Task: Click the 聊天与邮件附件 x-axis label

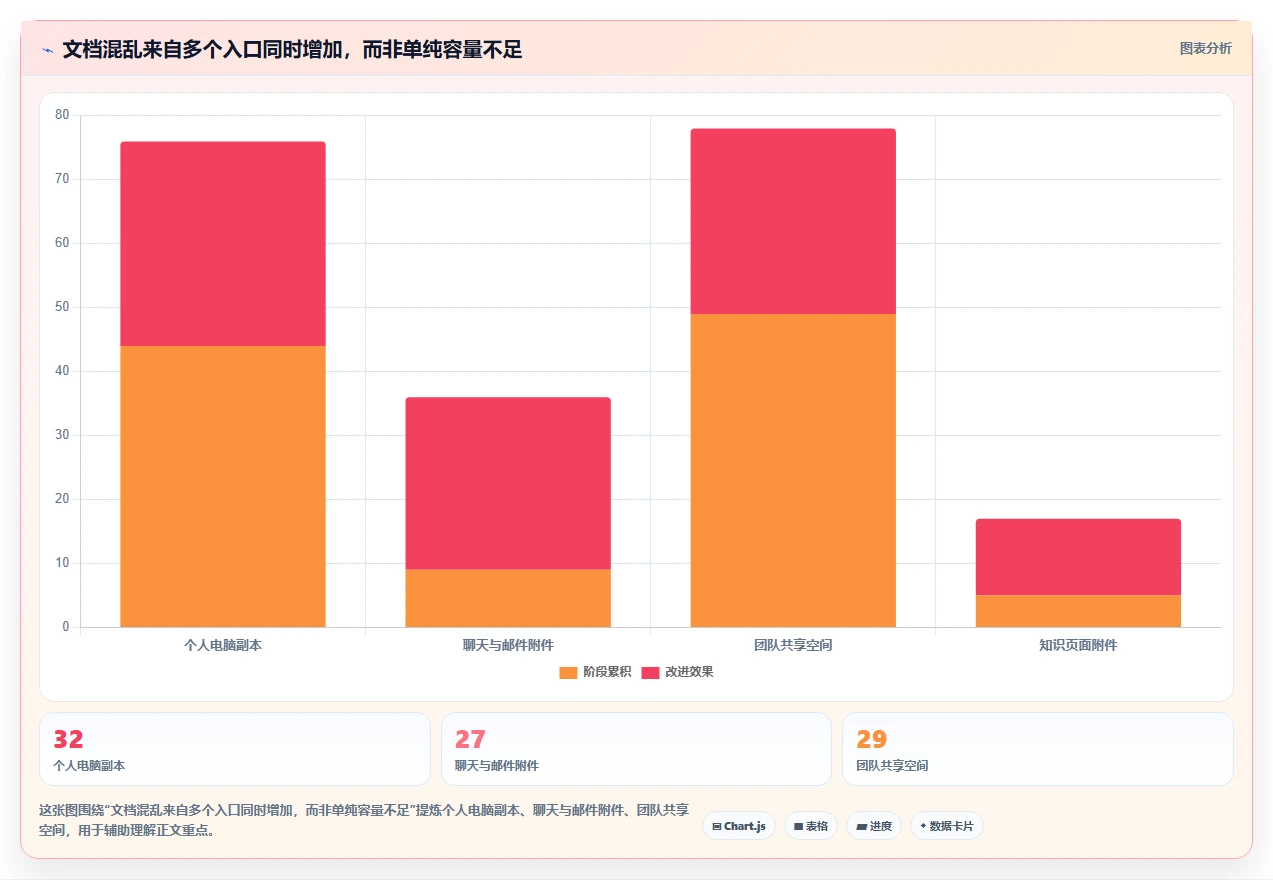Action: click(x=508, y=645)
